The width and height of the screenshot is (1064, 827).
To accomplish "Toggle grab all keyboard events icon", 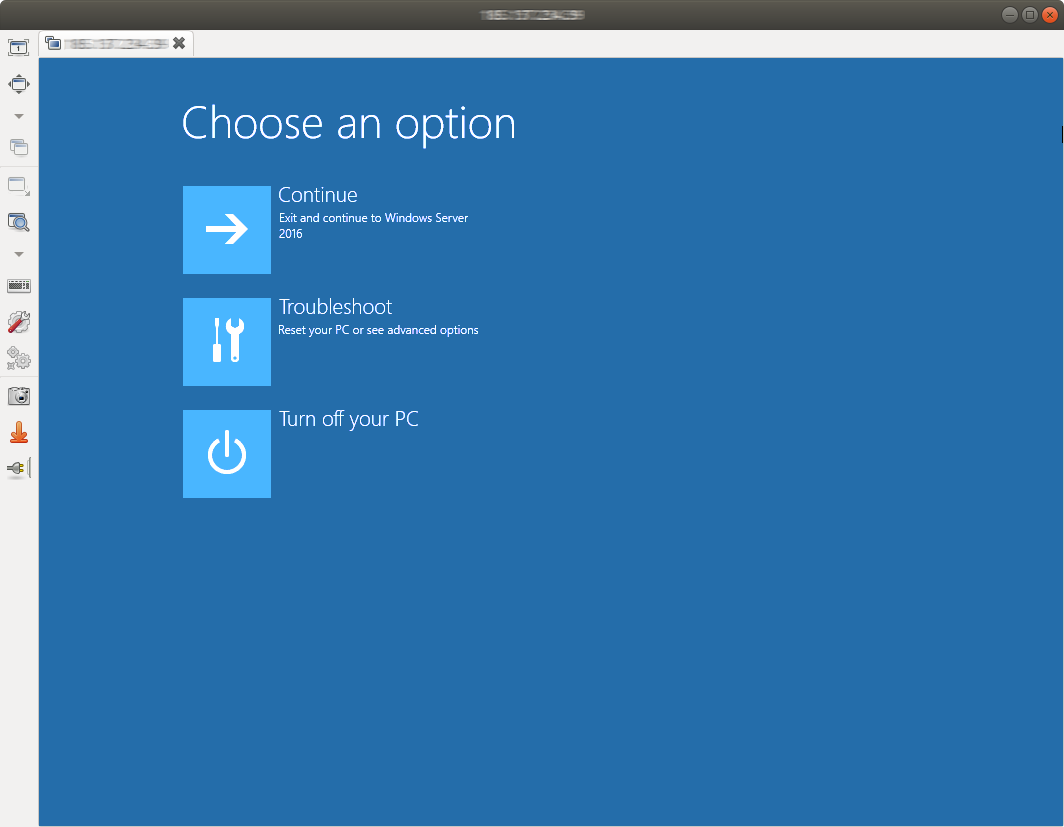I will click(x=18, y=286).
